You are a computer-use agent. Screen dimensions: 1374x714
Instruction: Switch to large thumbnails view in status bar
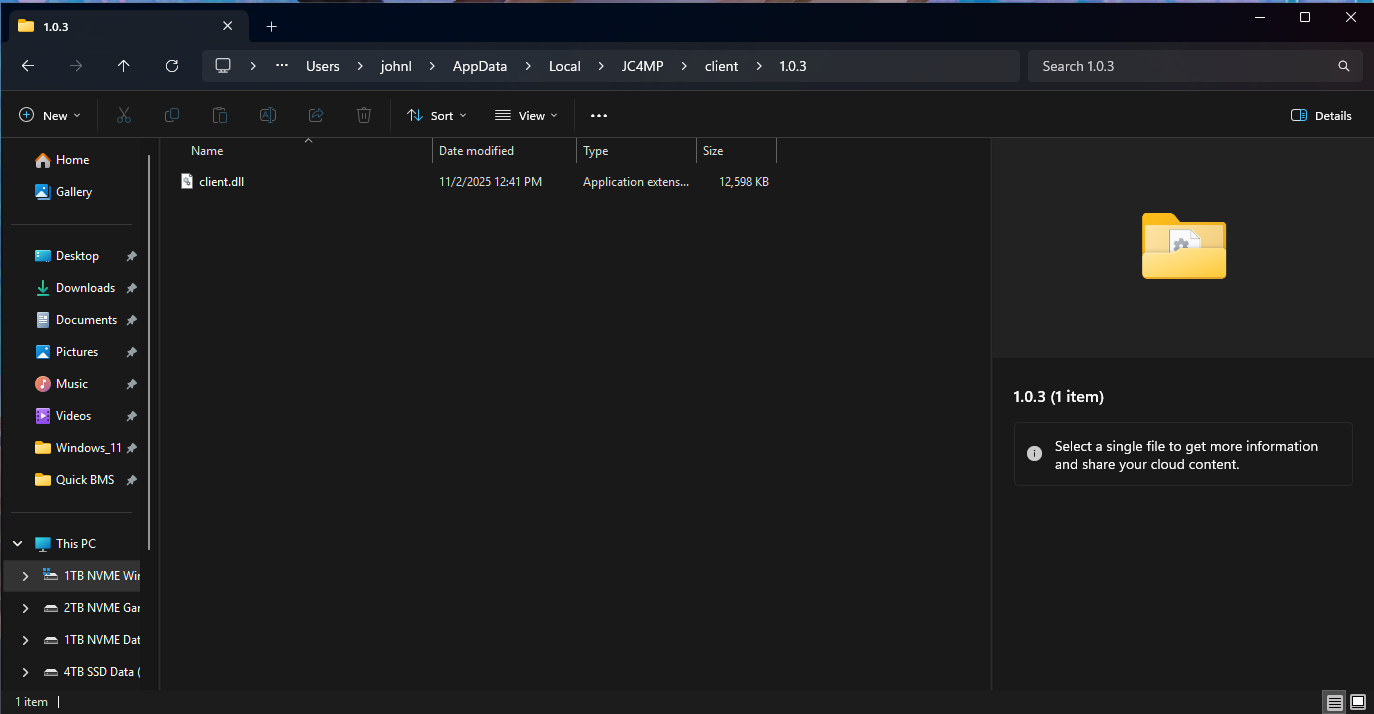[x=1357, y=702]
